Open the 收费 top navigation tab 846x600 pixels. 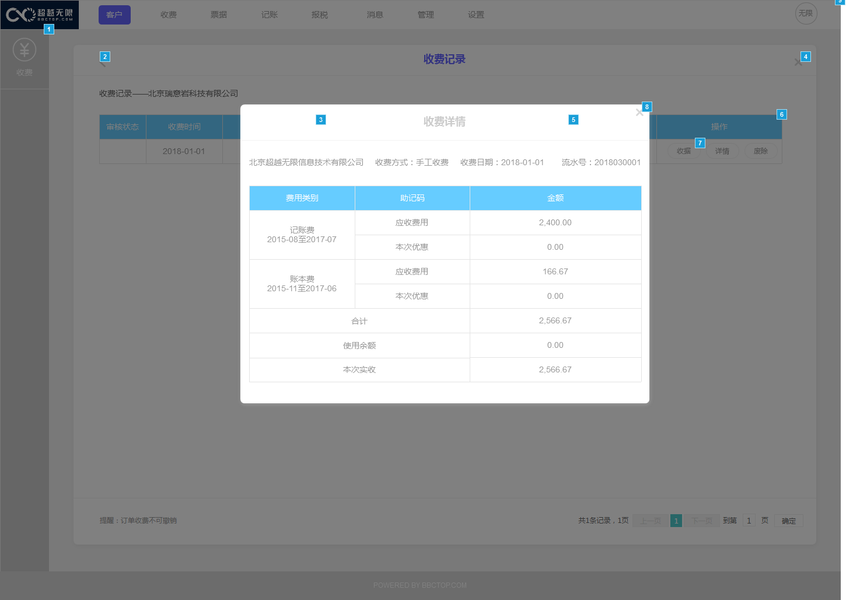coord(169,15)
